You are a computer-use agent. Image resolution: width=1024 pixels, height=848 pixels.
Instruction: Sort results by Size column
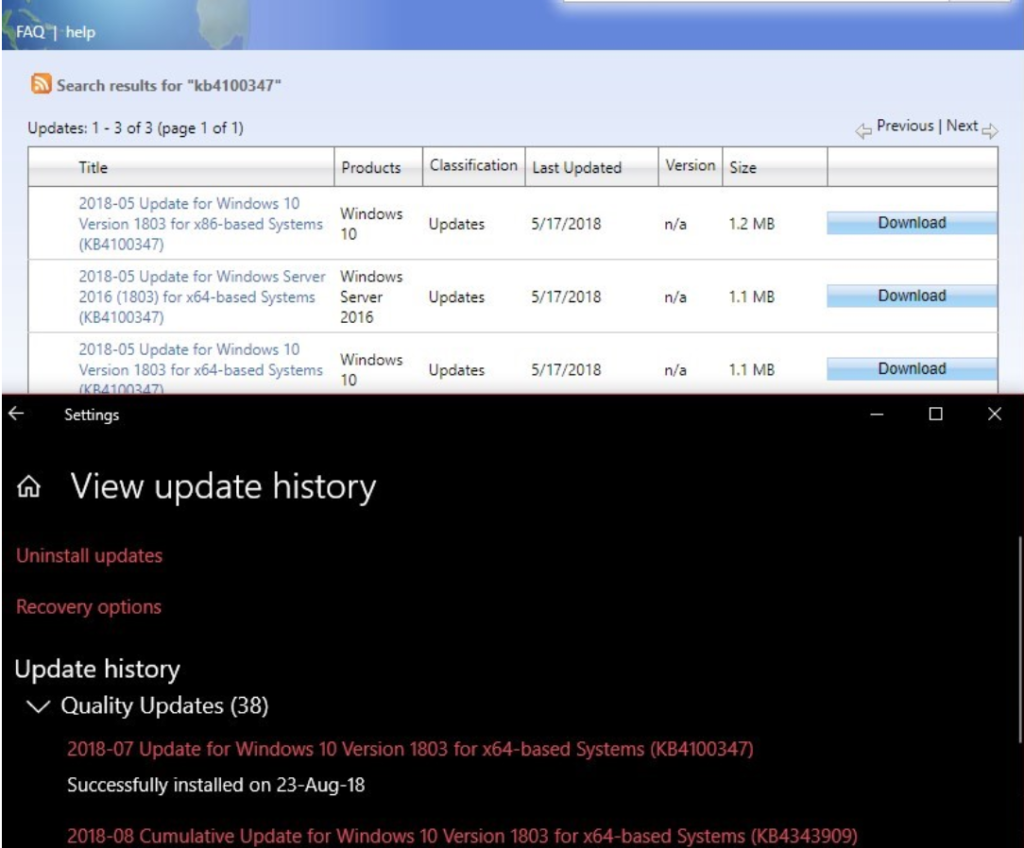(742, 167)
